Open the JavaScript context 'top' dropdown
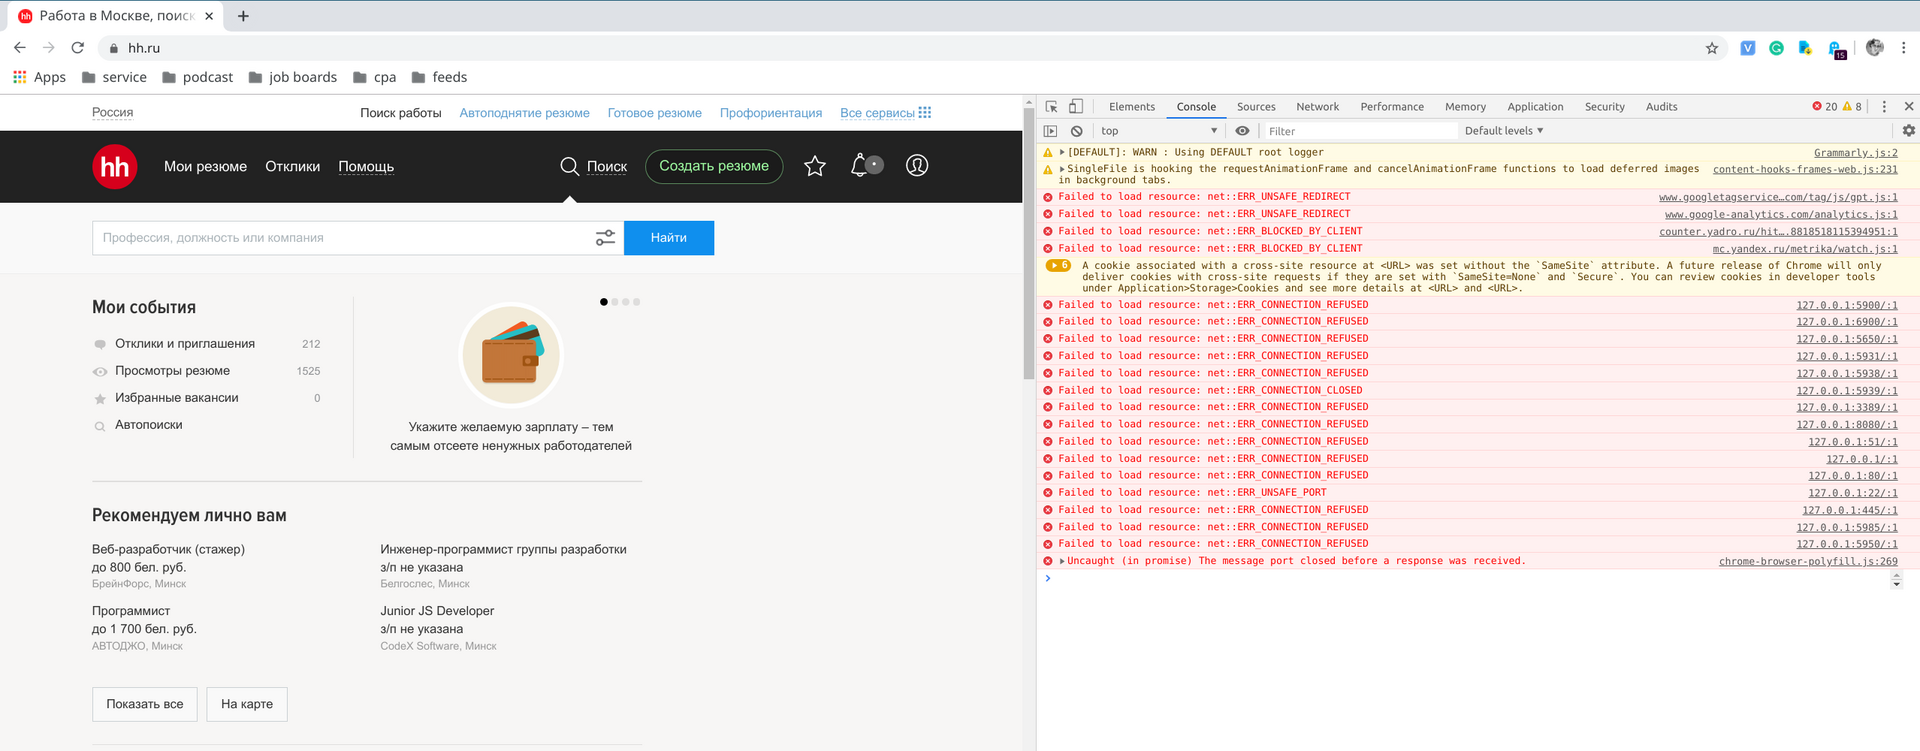The image size is (1920, 751). point(1158,131)
